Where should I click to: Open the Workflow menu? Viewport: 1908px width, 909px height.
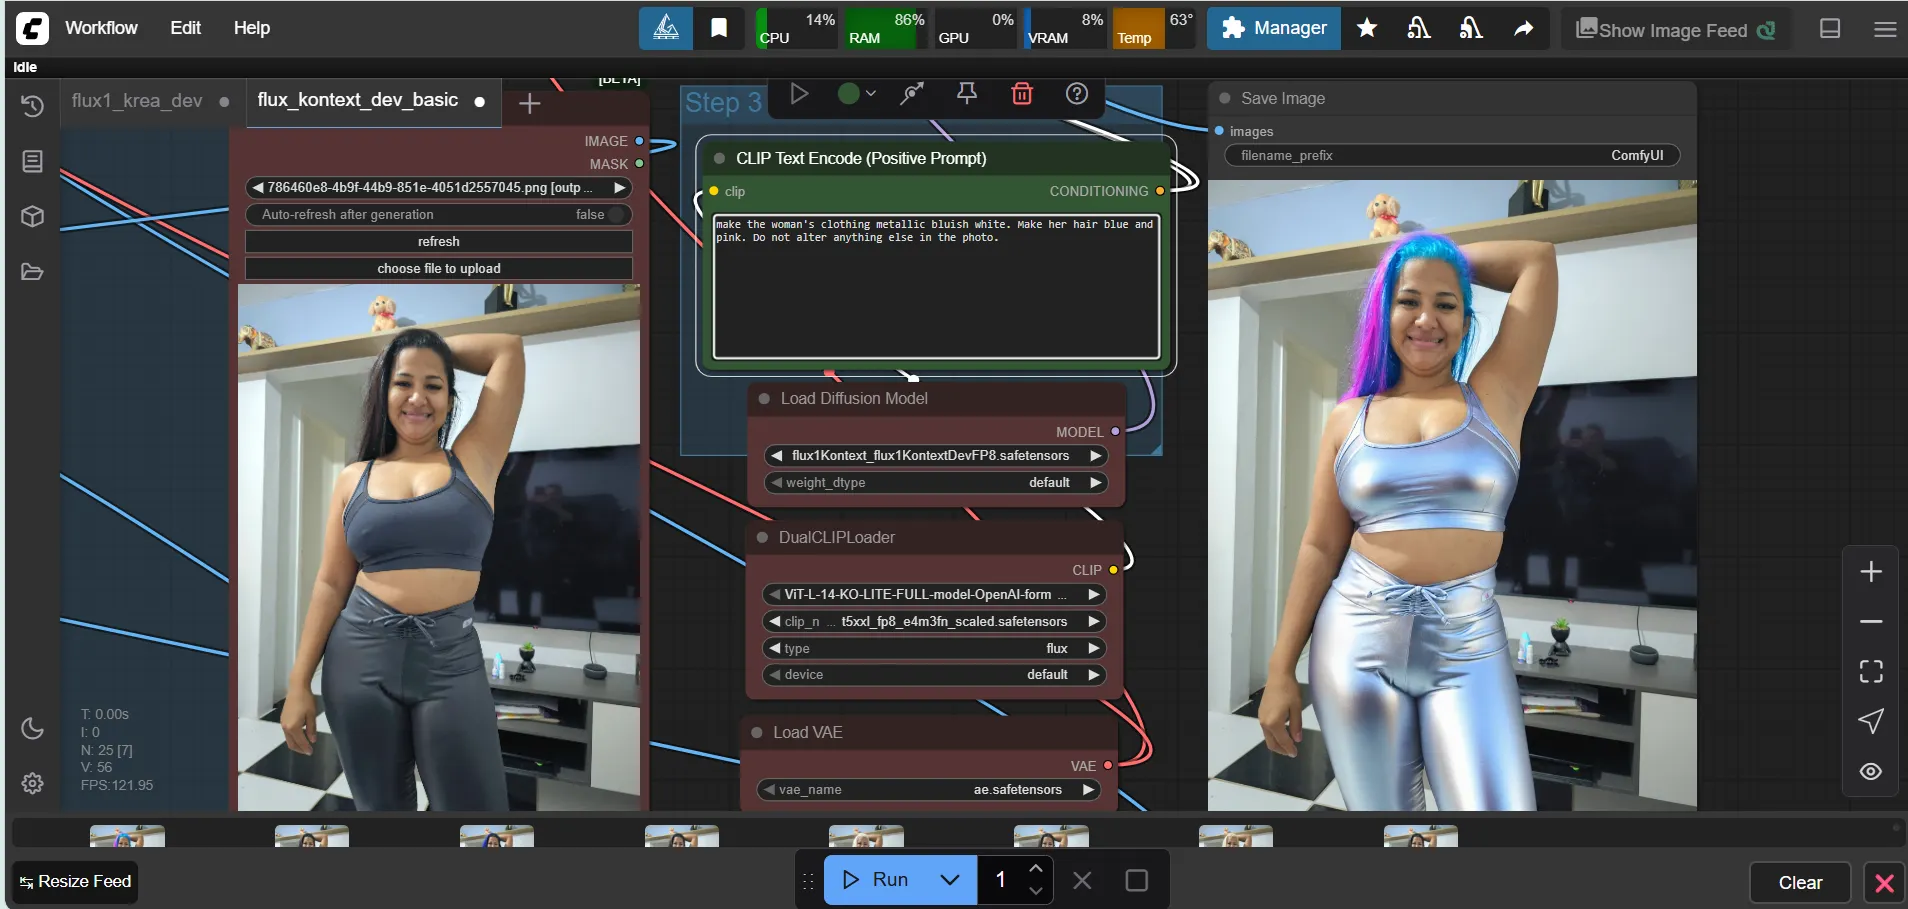101,28
